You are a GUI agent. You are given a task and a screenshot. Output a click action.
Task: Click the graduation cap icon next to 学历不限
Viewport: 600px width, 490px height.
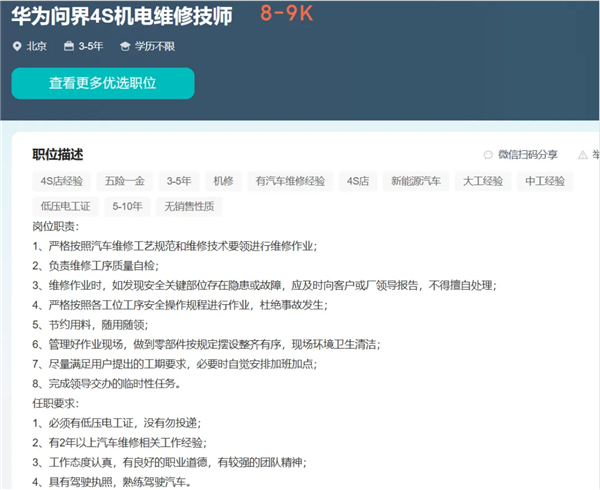tap(125, 47)
